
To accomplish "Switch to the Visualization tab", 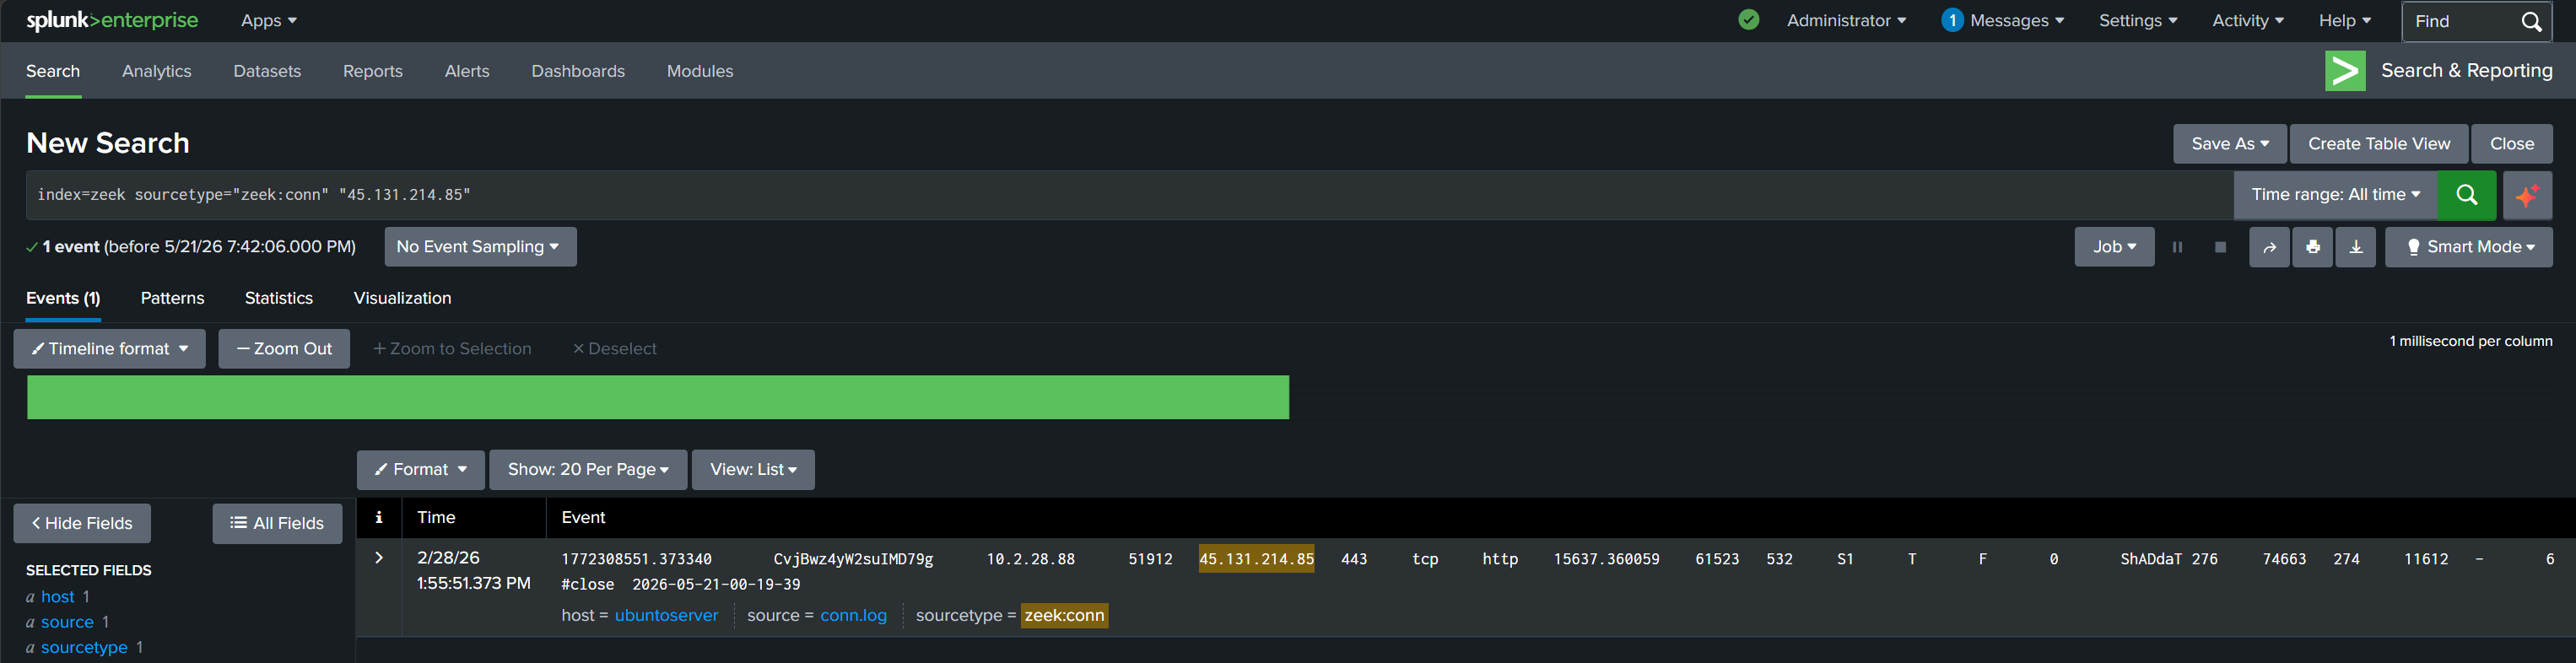I will click(402, 298).
